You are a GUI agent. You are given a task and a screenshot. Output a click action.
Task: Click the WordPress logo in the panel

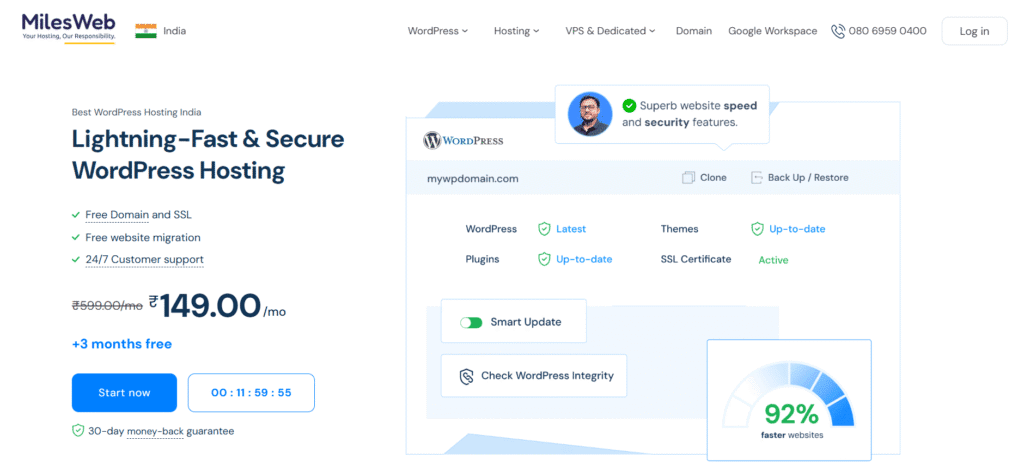click(463, 140)
